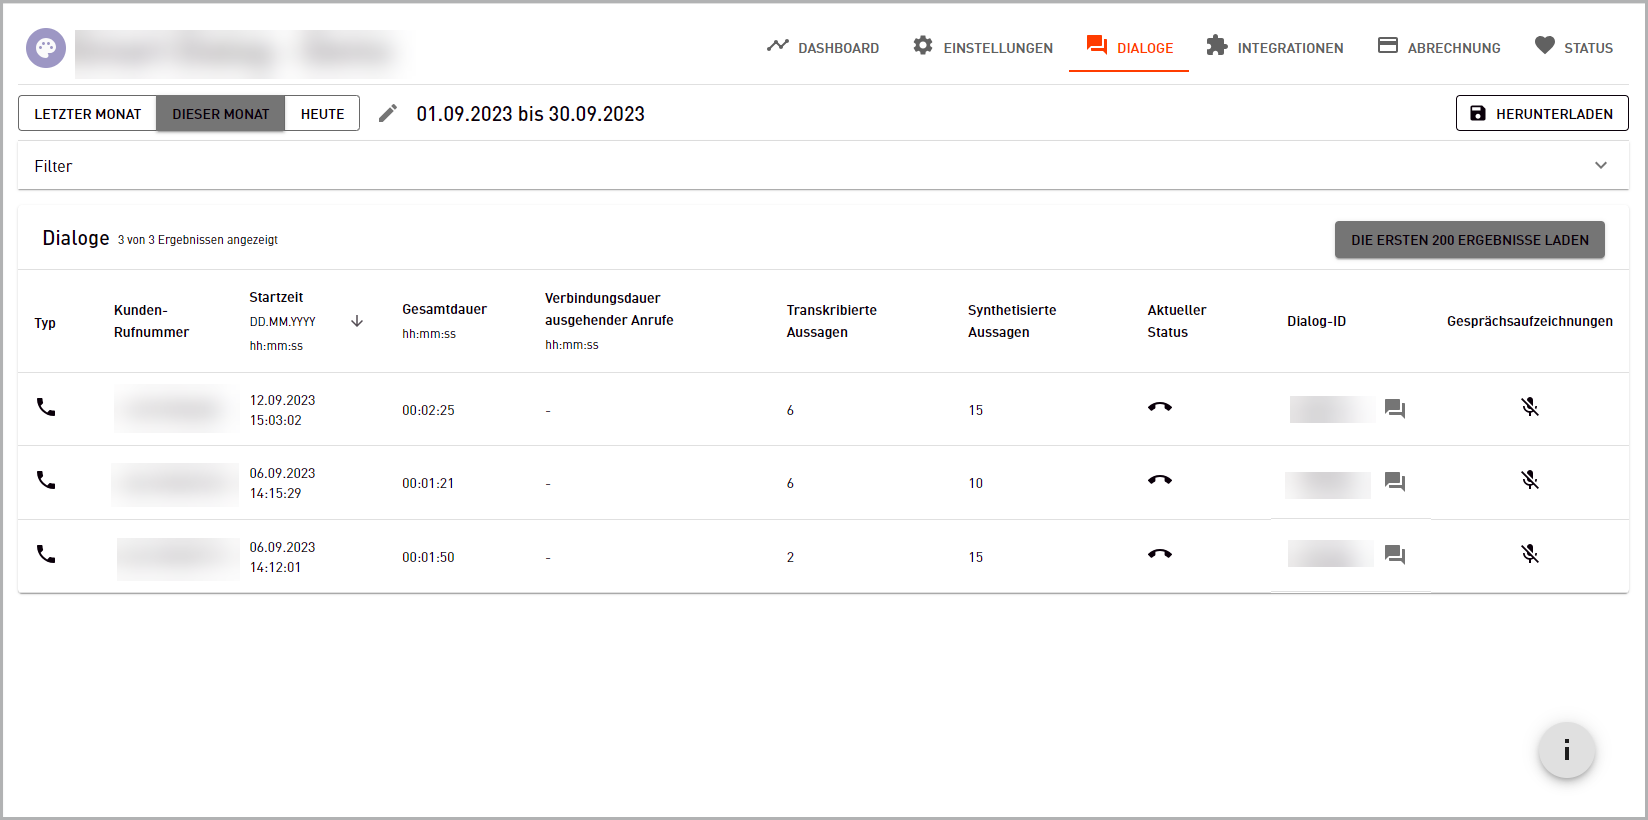Viewport: 1648px width, 820px height.
Task: Open the Dashboard tab
Action: tap(823, 47)
